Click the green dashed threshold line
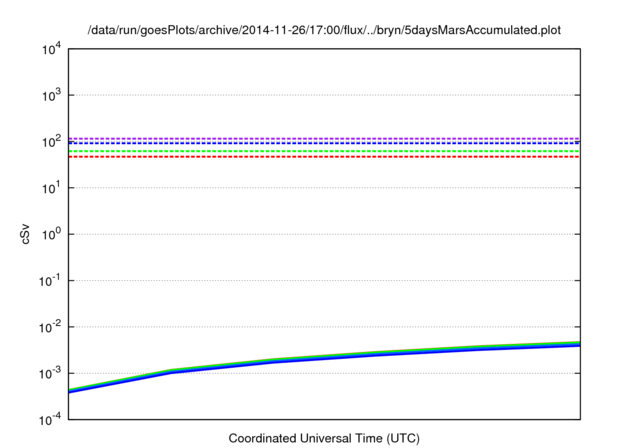Viewport: 640px width, 448px height. [324, 151]
